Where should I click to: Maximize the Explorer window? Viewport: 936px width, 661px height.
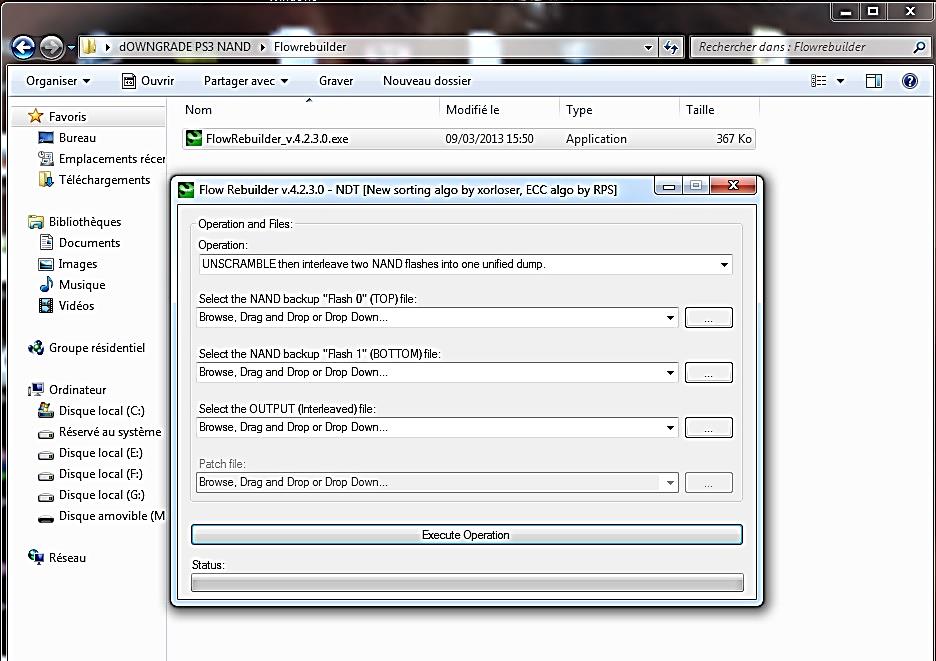click(x=873, y=11)
